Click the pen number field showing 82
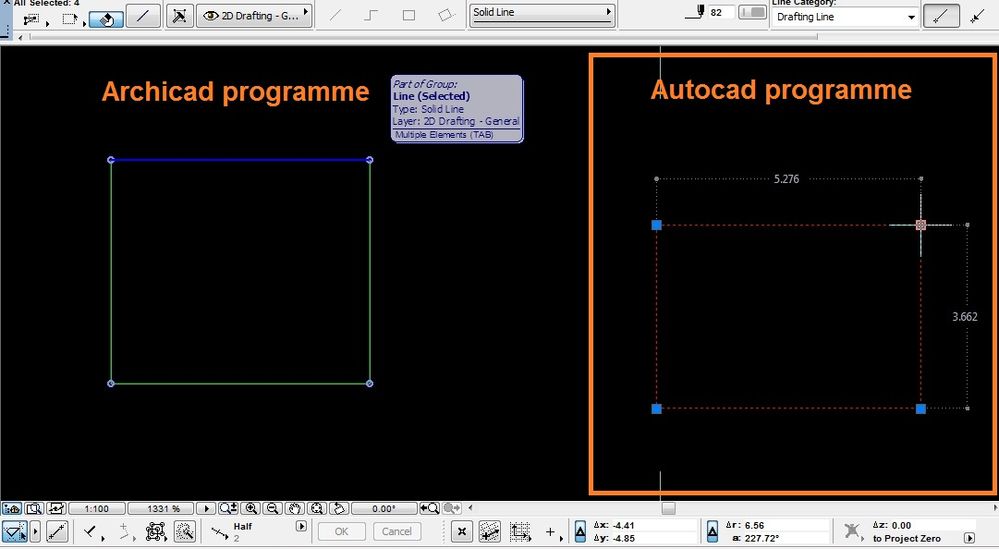Viewport: 999px width, 549px height. [x=721, y=12]
